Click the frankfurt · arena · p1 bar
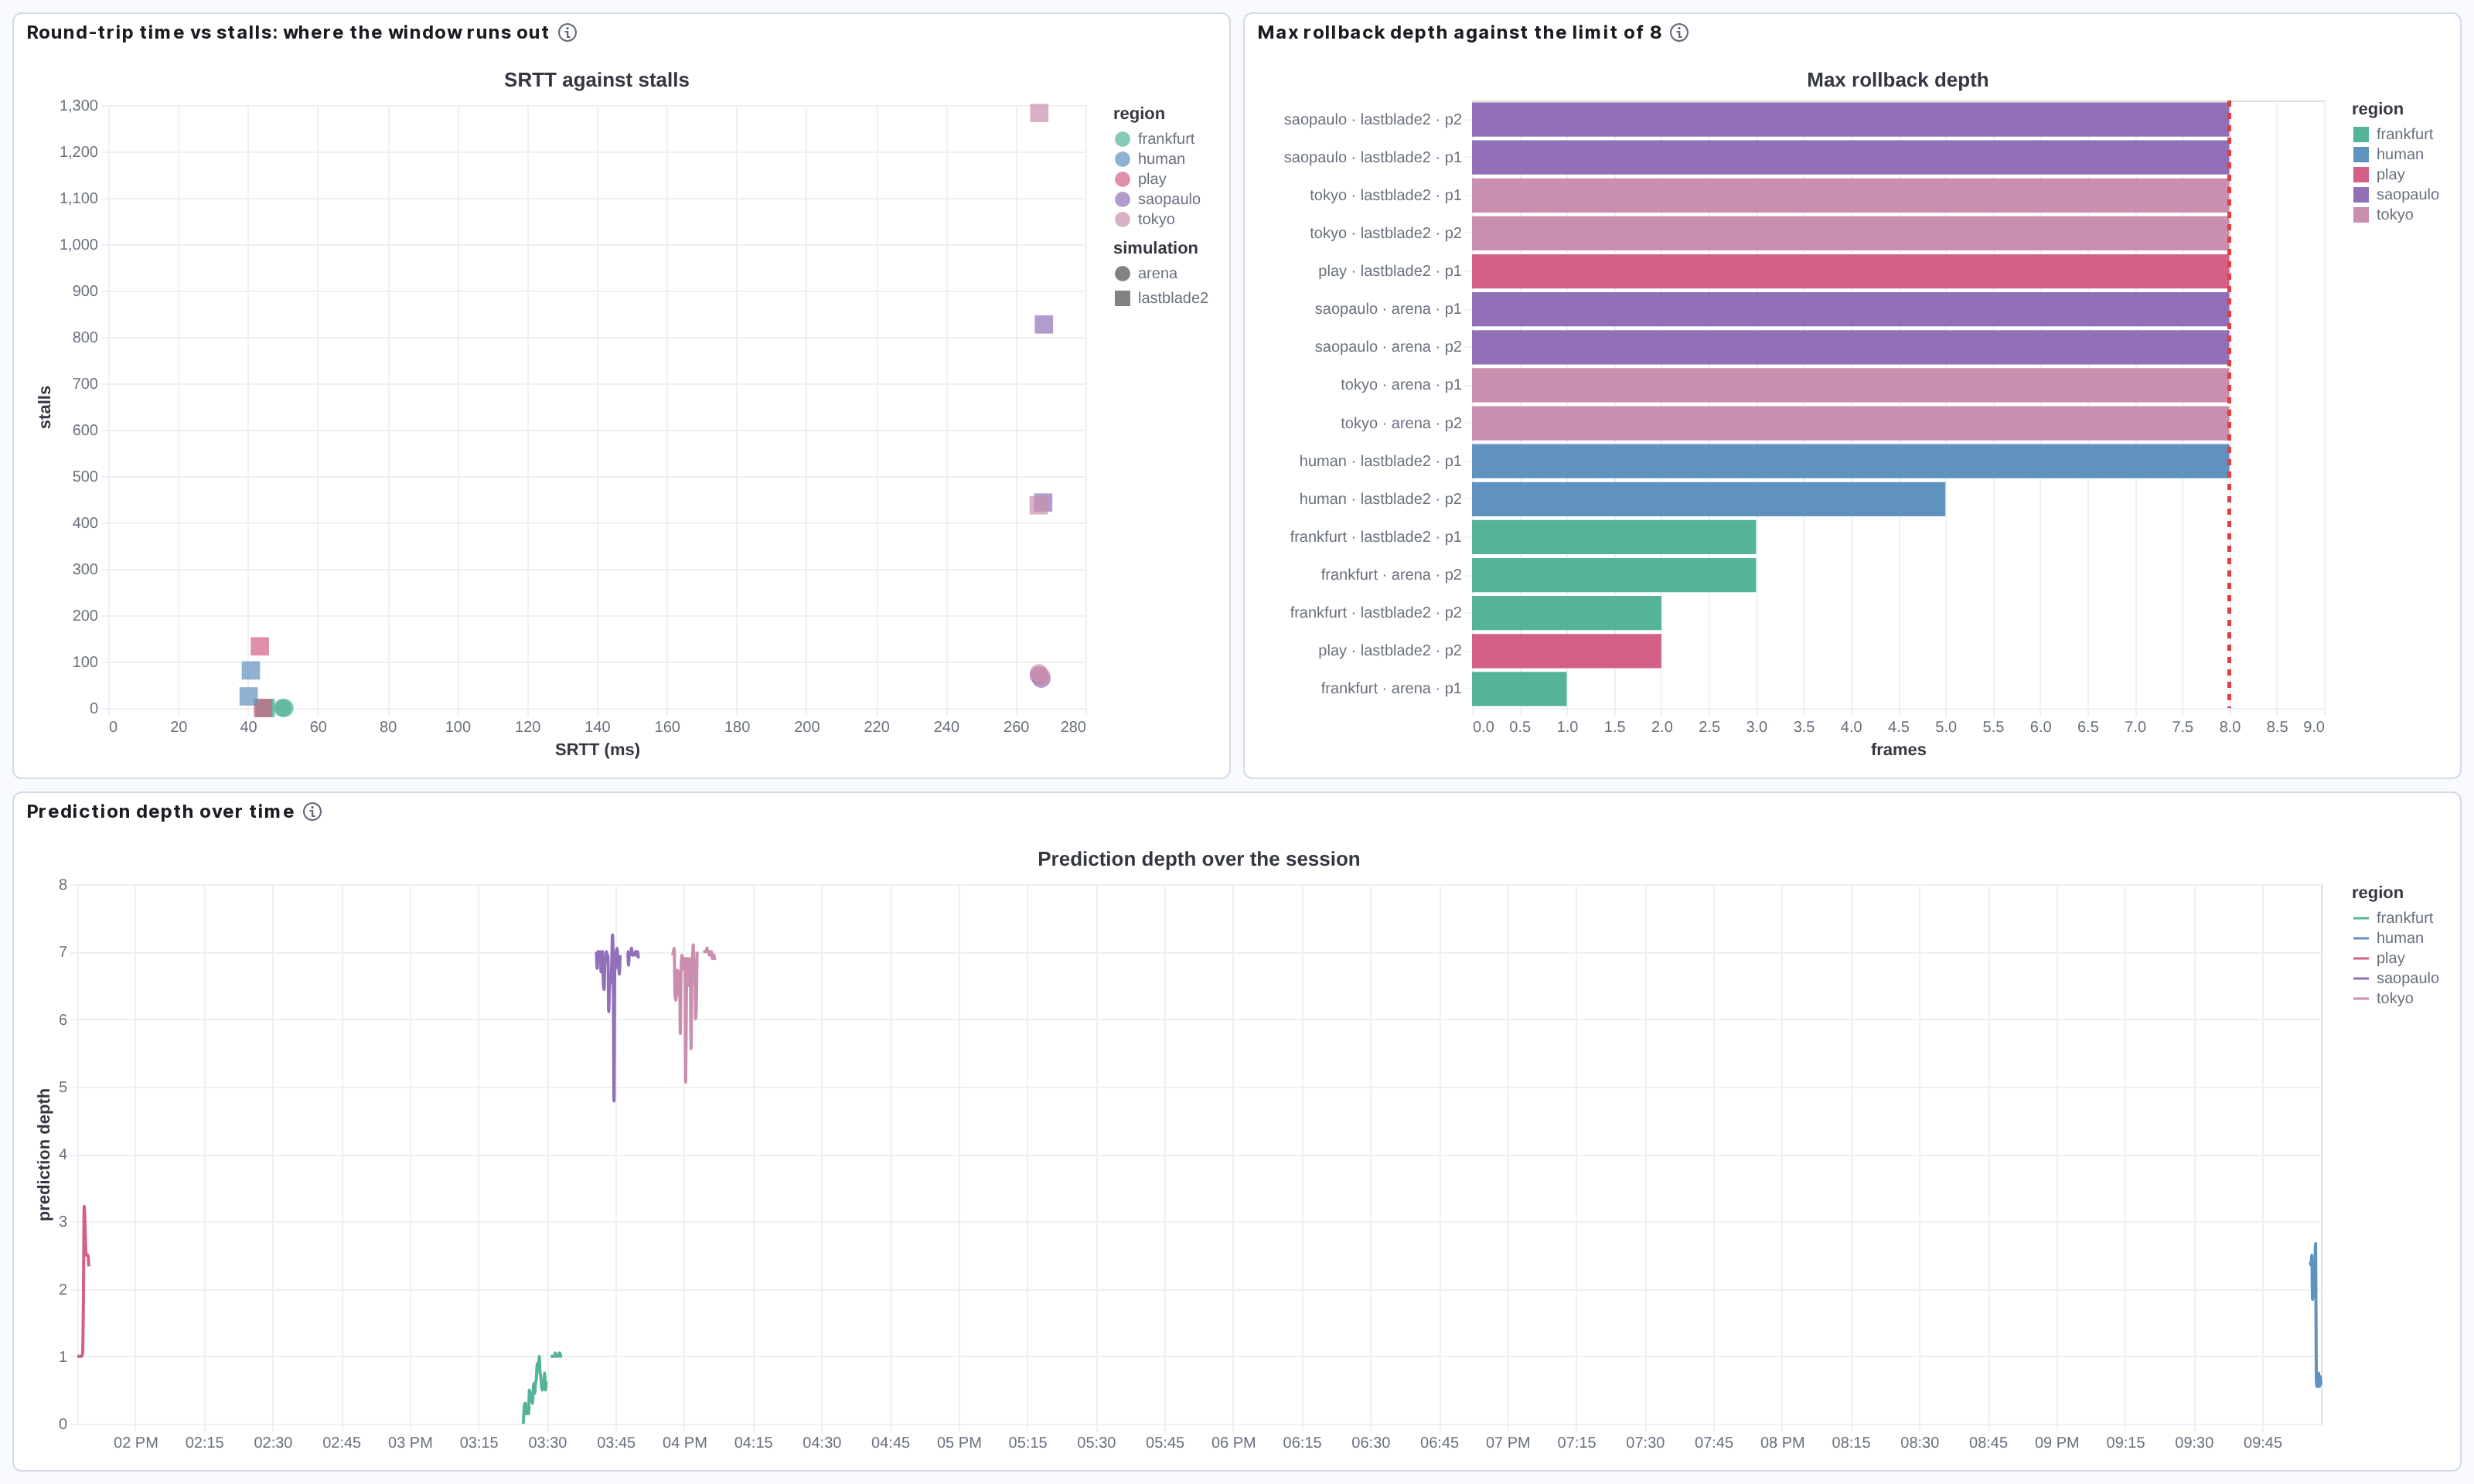2474x1484 pixels. click(1519, 689)
